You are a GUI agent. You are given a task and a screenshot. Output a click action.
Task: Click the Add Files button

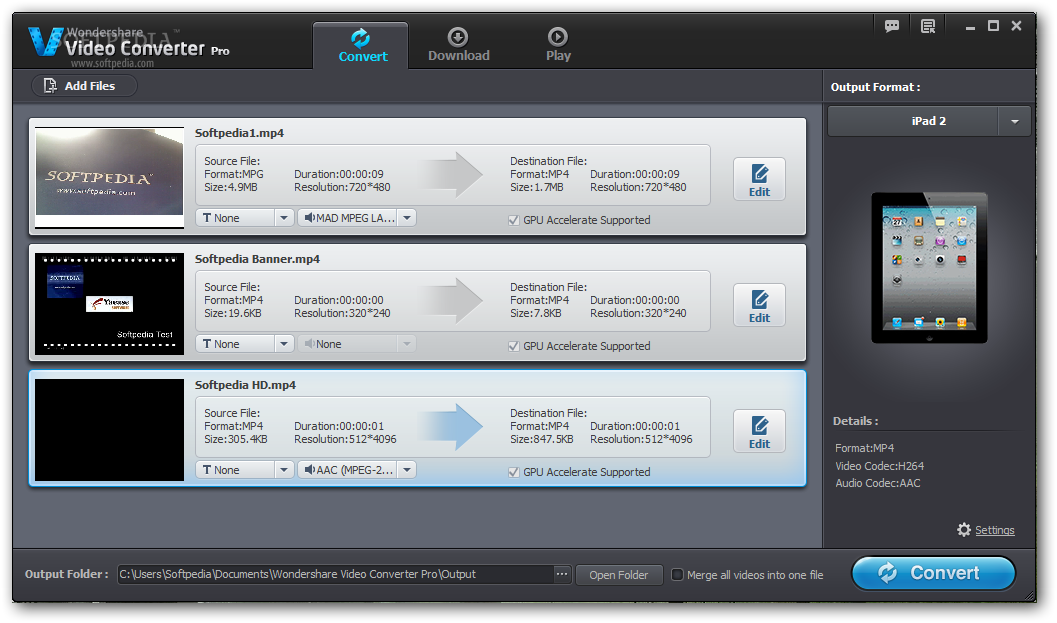coord(84,86)
